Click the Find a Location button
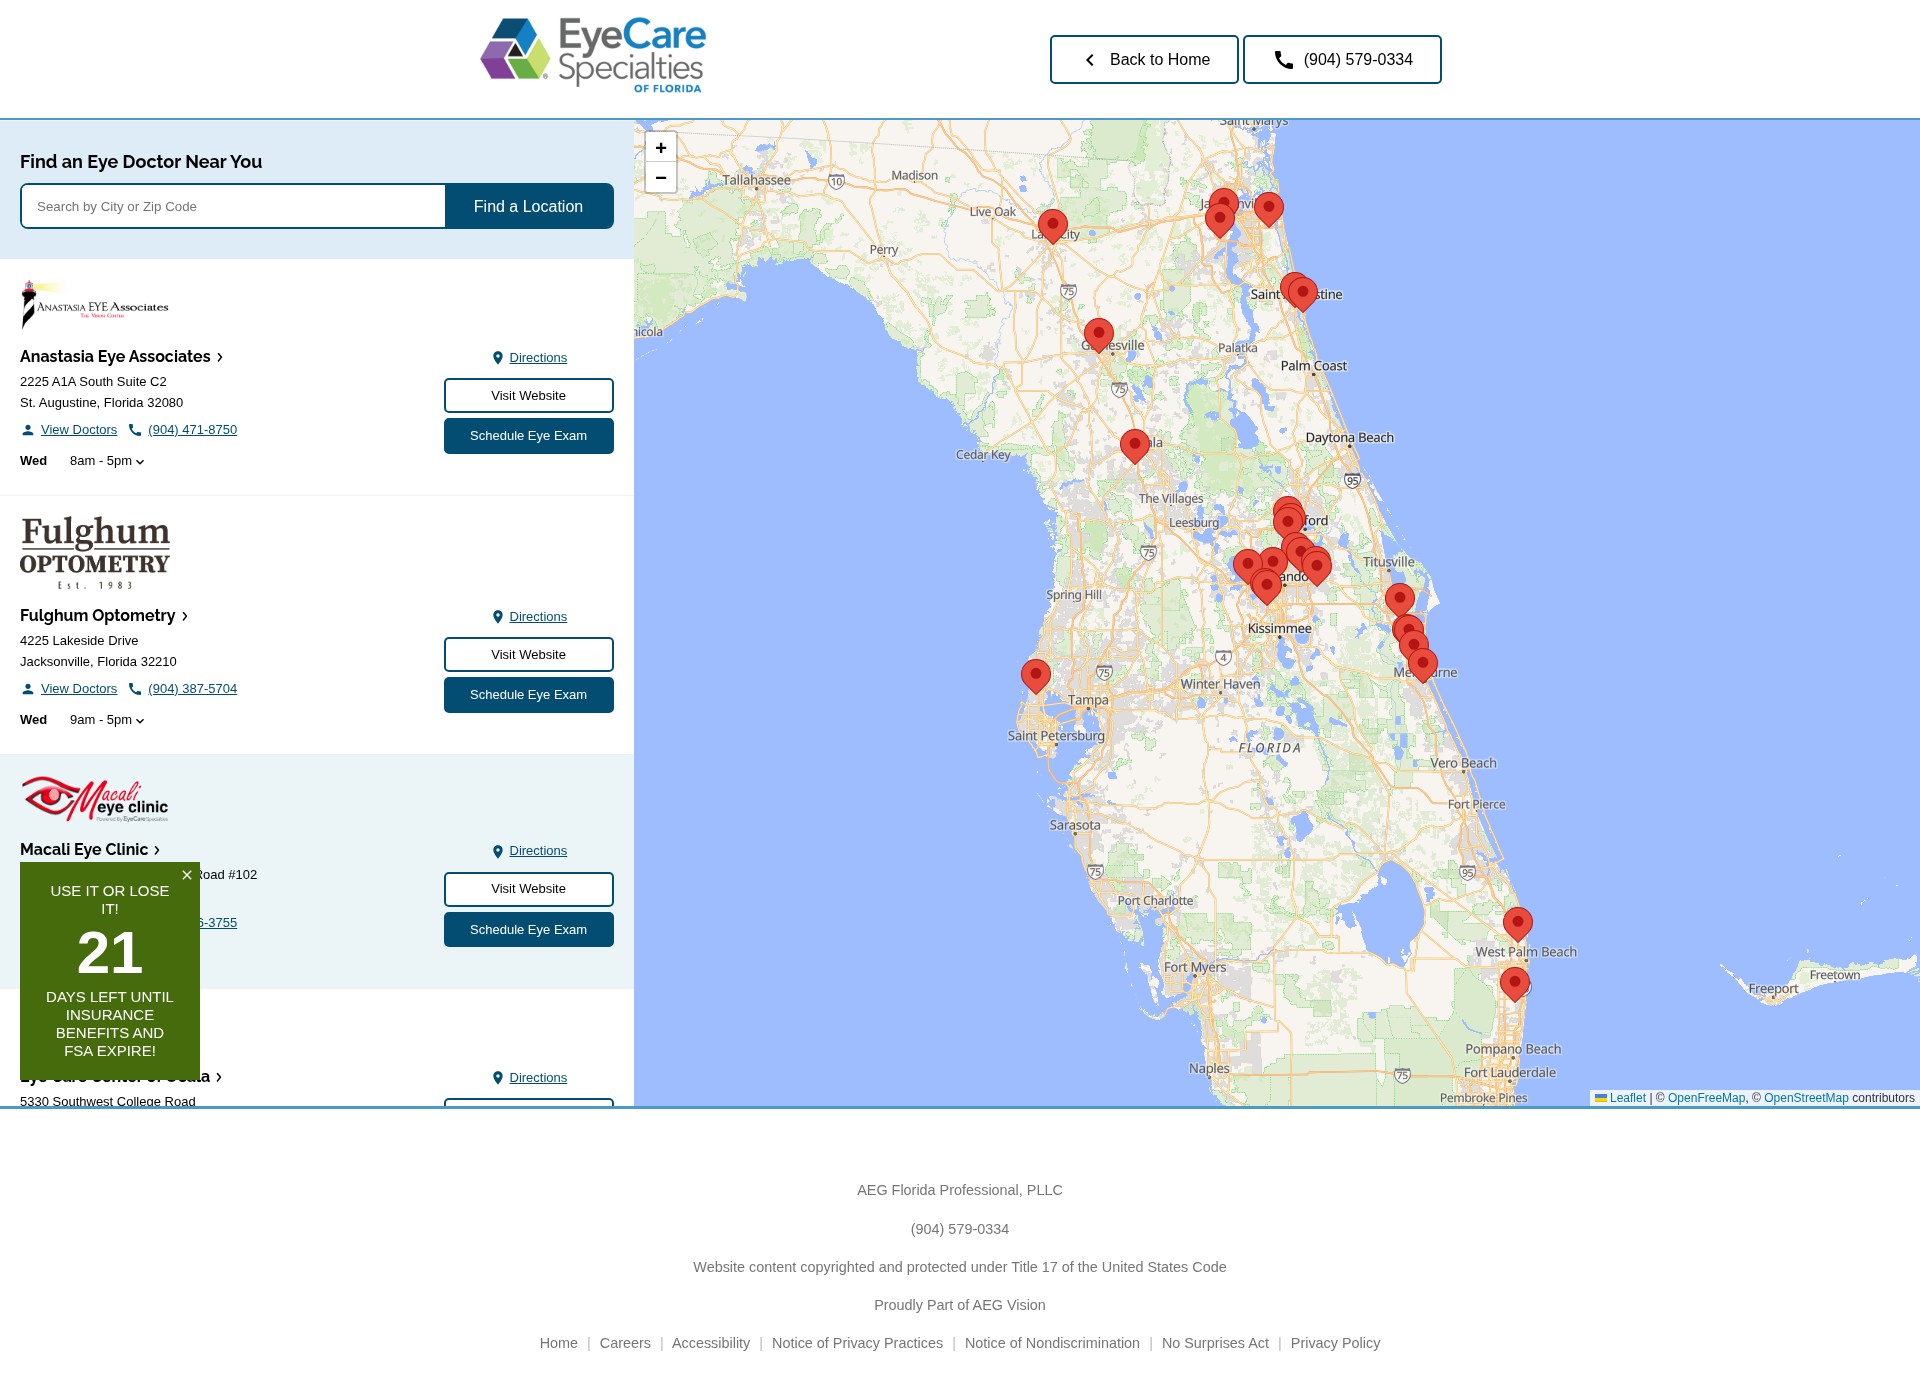Viewport: 1920px width, 1396px height. 529,206
